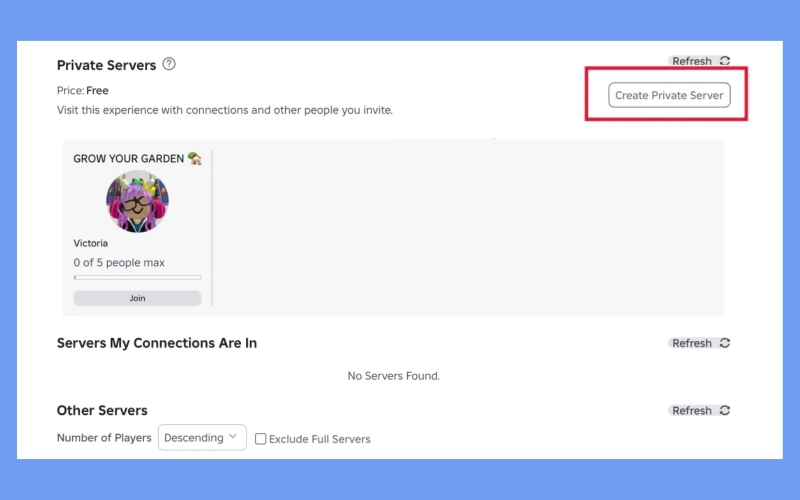Click the Private Servers section heading
The image size is (800, 500).
coord(106,65)
